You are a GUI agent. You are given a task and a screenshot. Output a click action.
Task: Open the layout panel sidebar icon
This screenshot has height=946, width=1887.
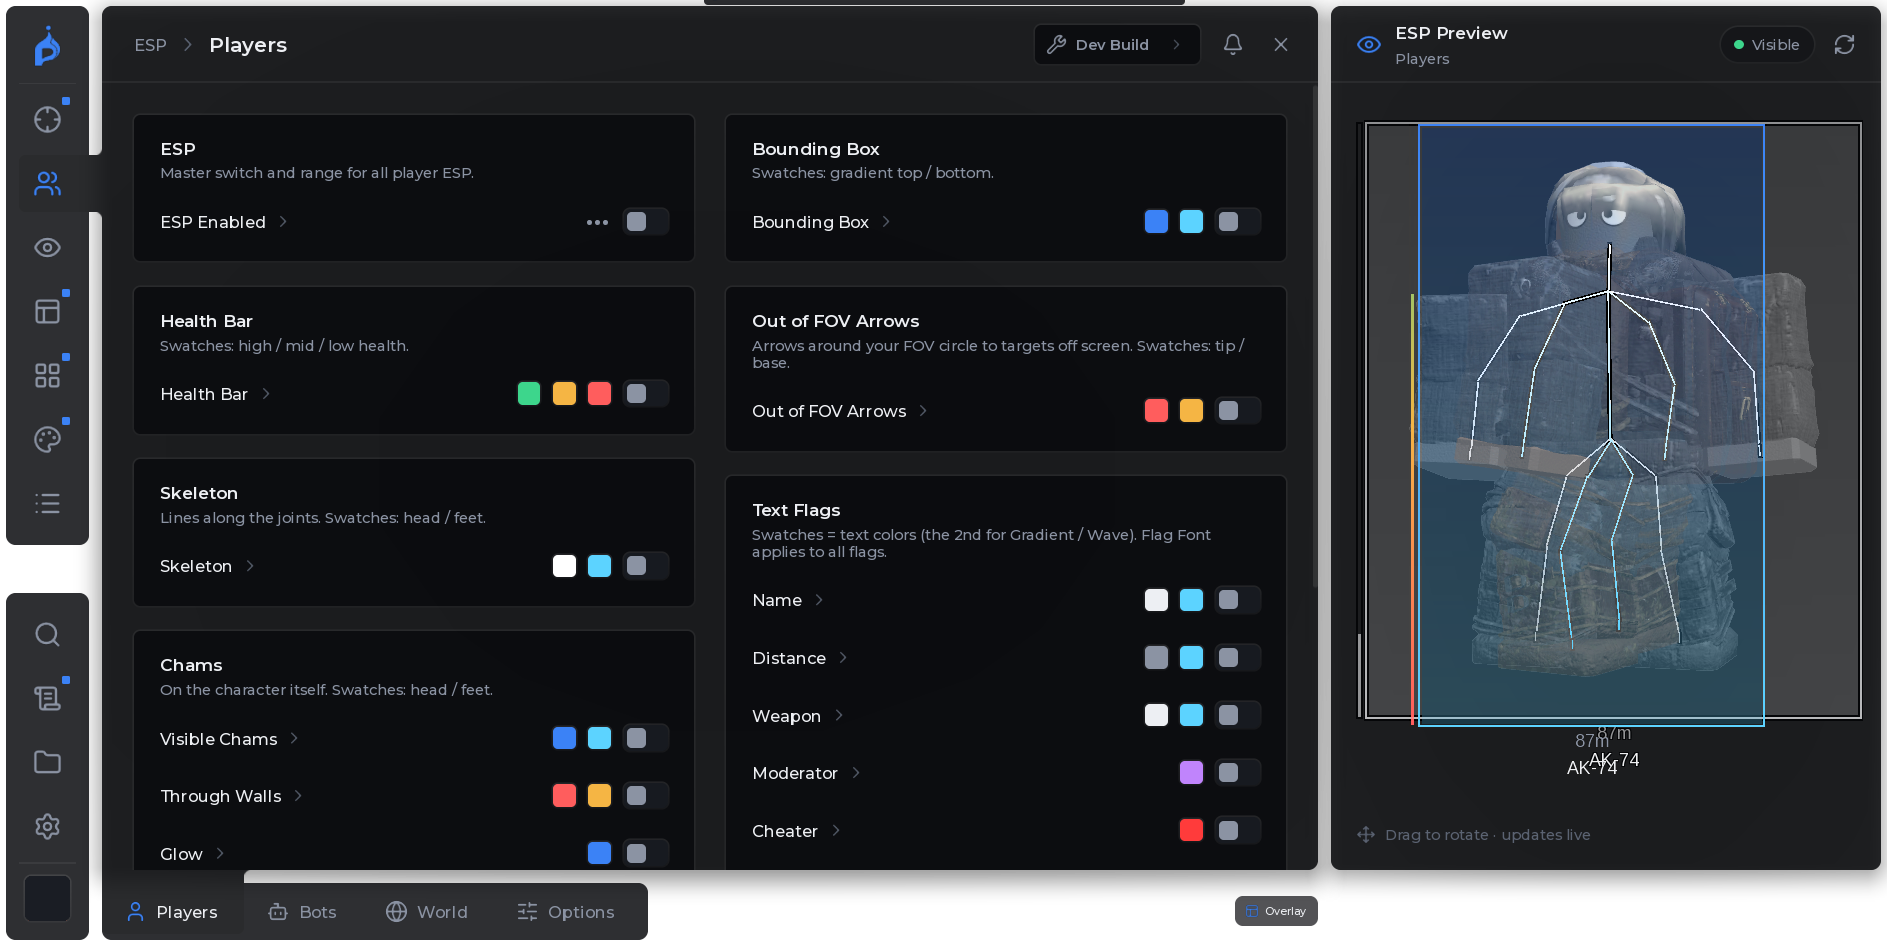47,311
